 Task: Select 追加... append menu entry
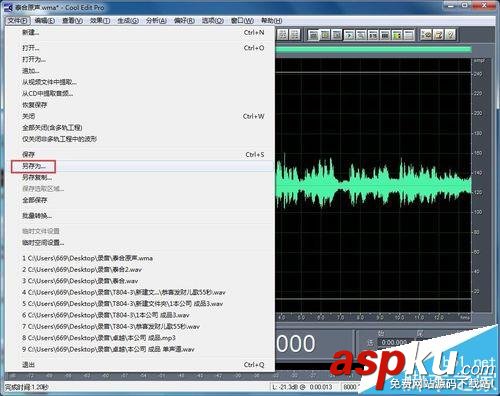140,71
